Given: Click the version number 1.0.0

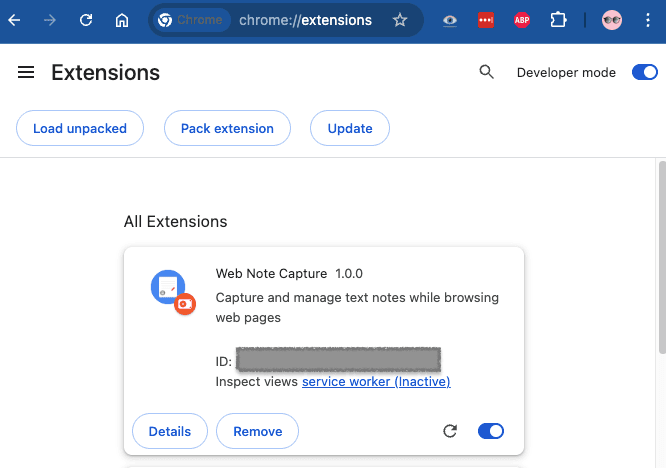Looking at the screenshot, I should [x=349, y=273].
